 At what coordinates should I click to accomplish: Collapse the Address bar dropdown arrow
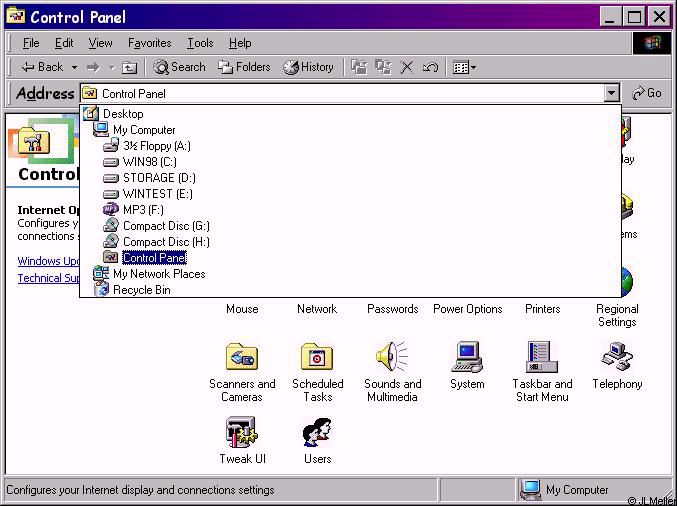[x=611, y=93]
